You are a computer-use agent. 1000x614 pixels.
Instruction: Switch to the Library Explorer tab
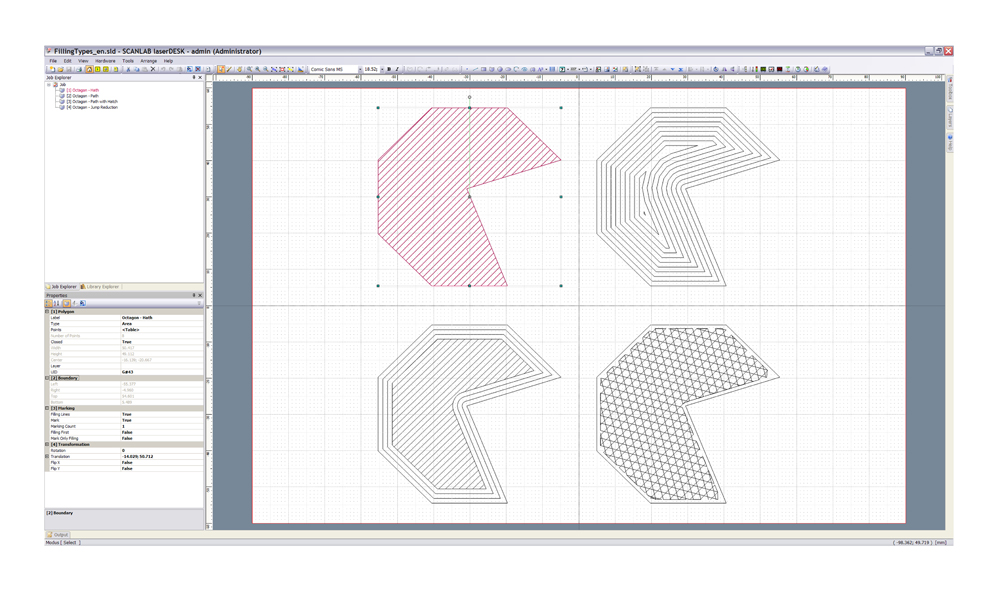pyautogui.click(x=101, y=287)
